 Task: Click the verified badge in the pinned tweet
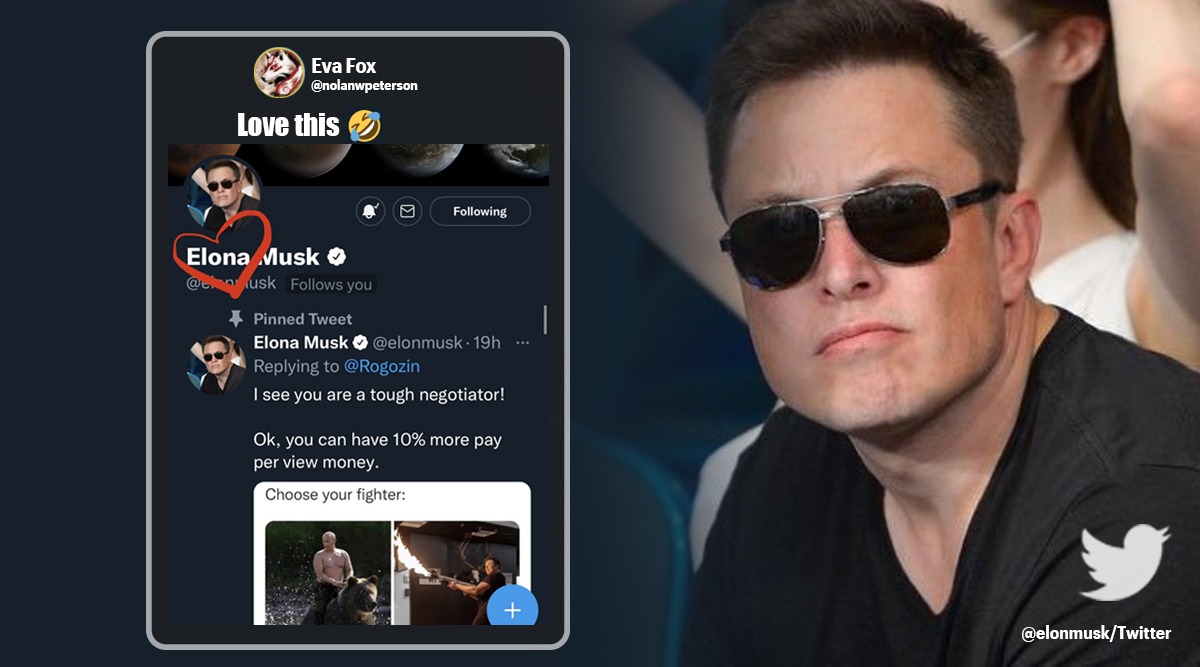point(359,343)
